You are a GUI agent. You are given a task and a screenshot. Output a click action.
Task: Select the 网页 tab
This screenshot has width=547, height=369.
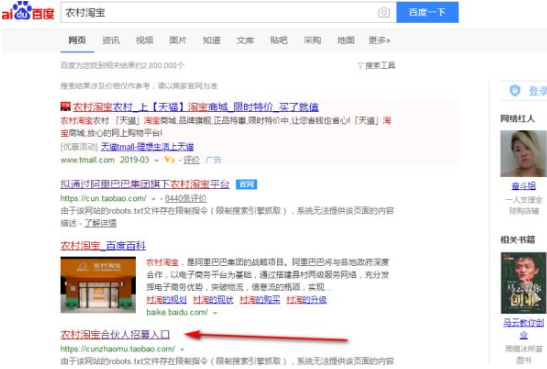[77, 40]
